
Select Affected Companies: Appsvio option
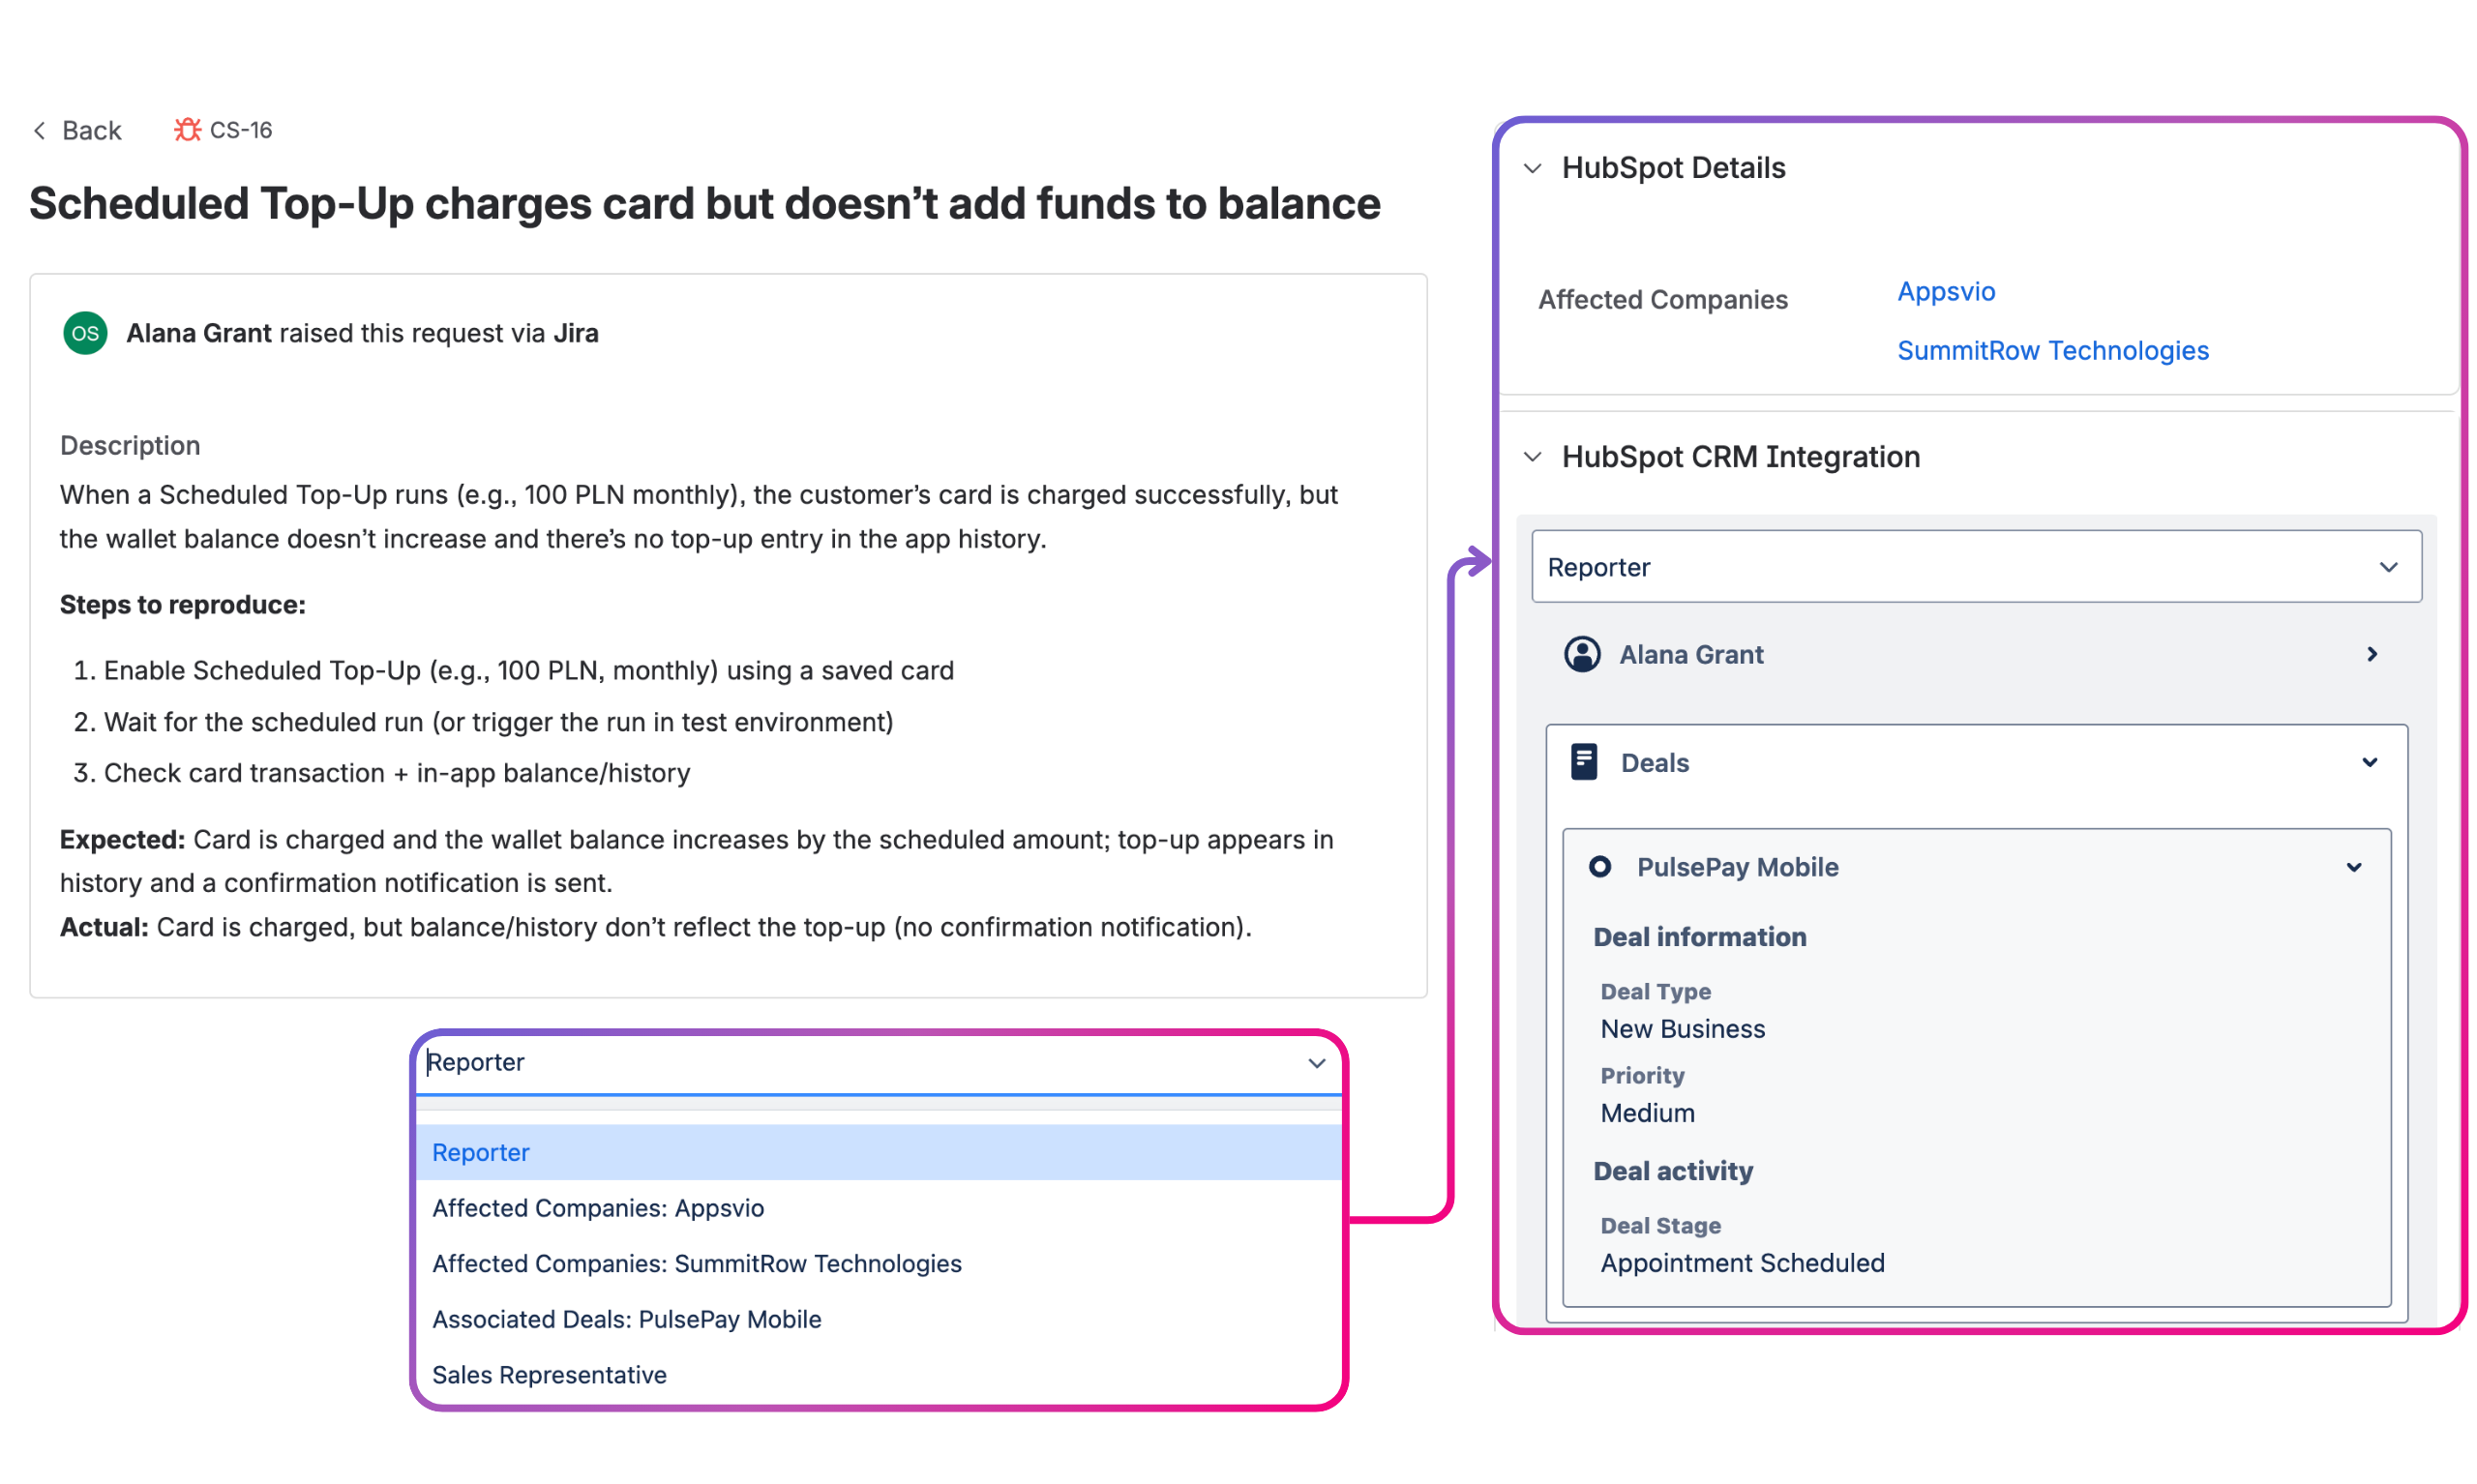[598, 1208]
